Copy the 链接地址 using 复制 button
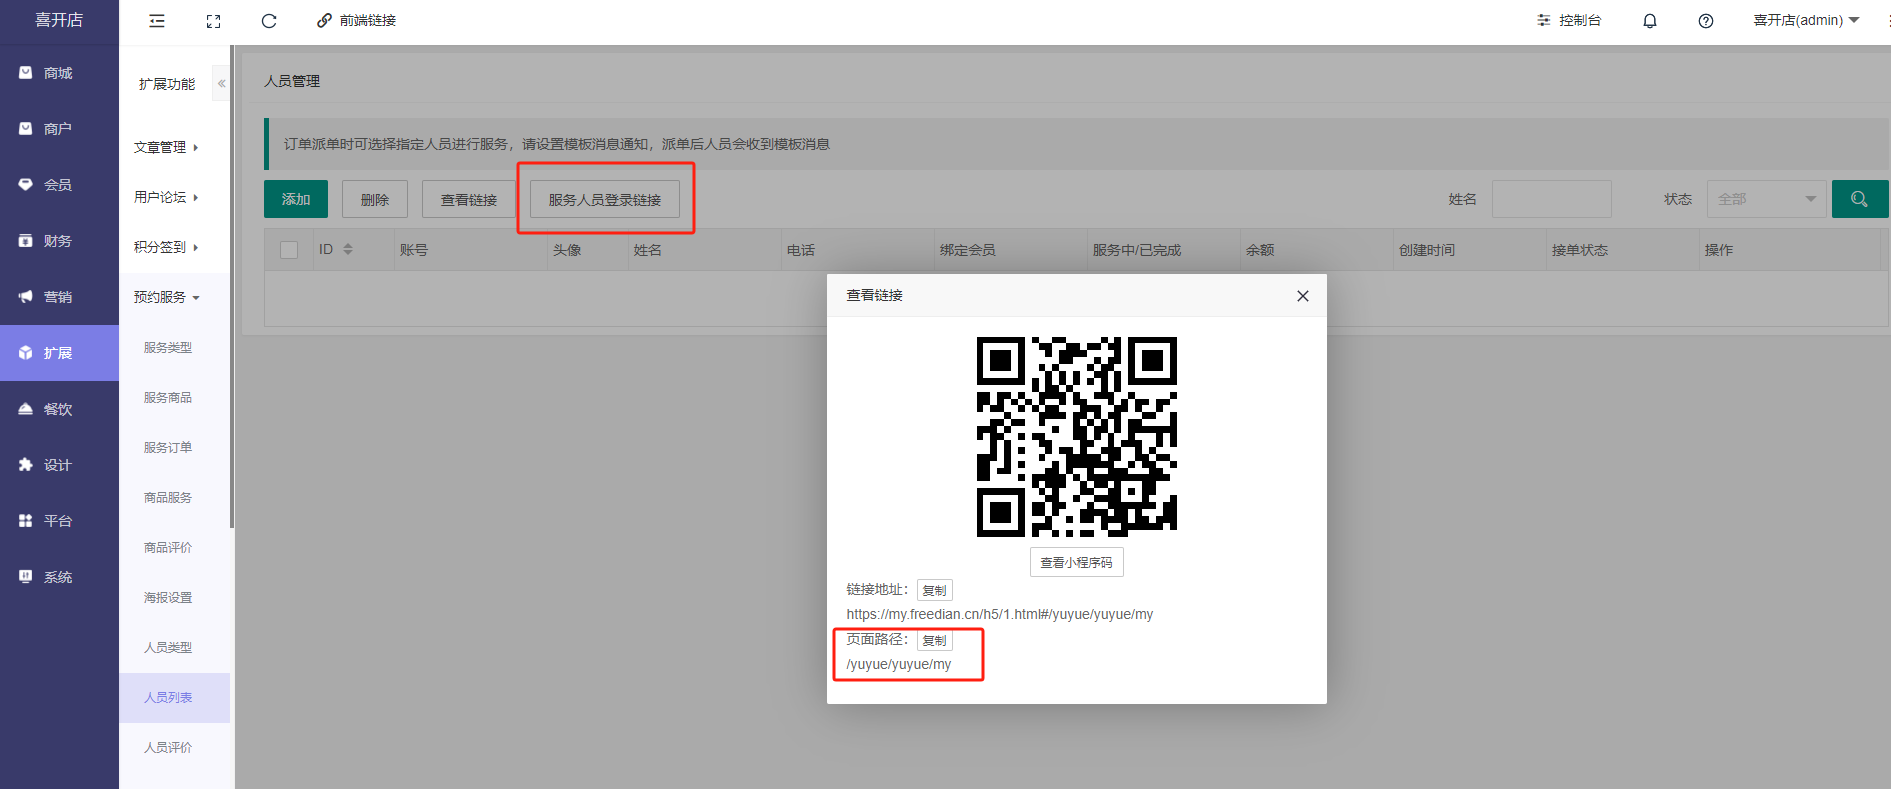 [935, 590]
